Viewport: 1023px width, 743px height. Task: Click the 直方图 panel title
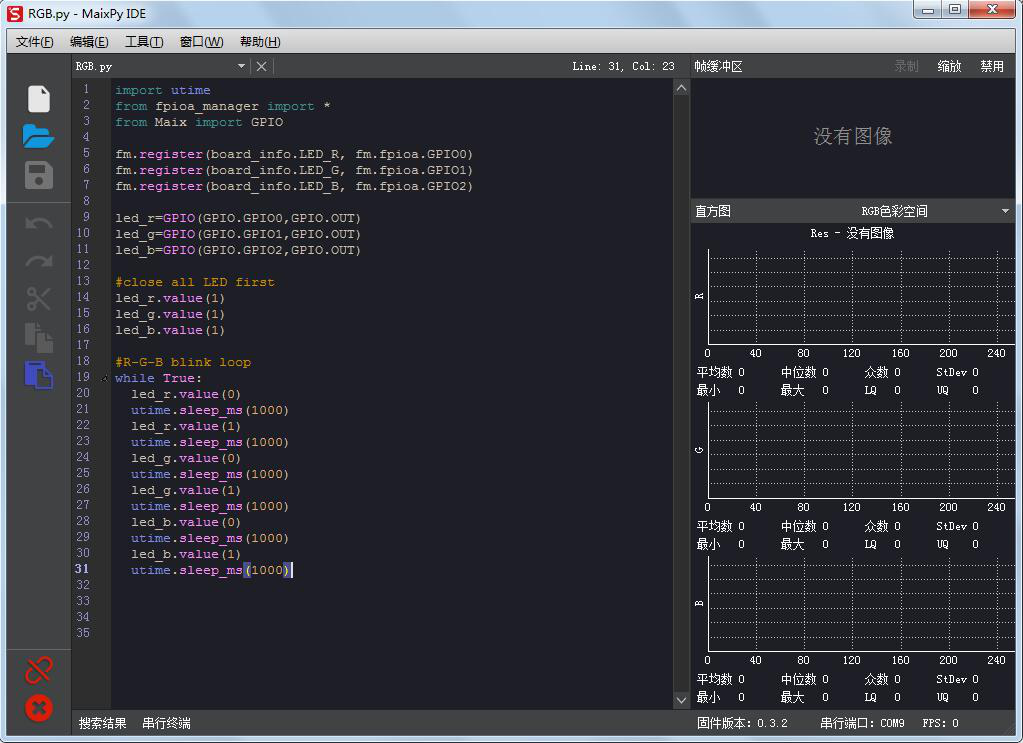point(712,211)
